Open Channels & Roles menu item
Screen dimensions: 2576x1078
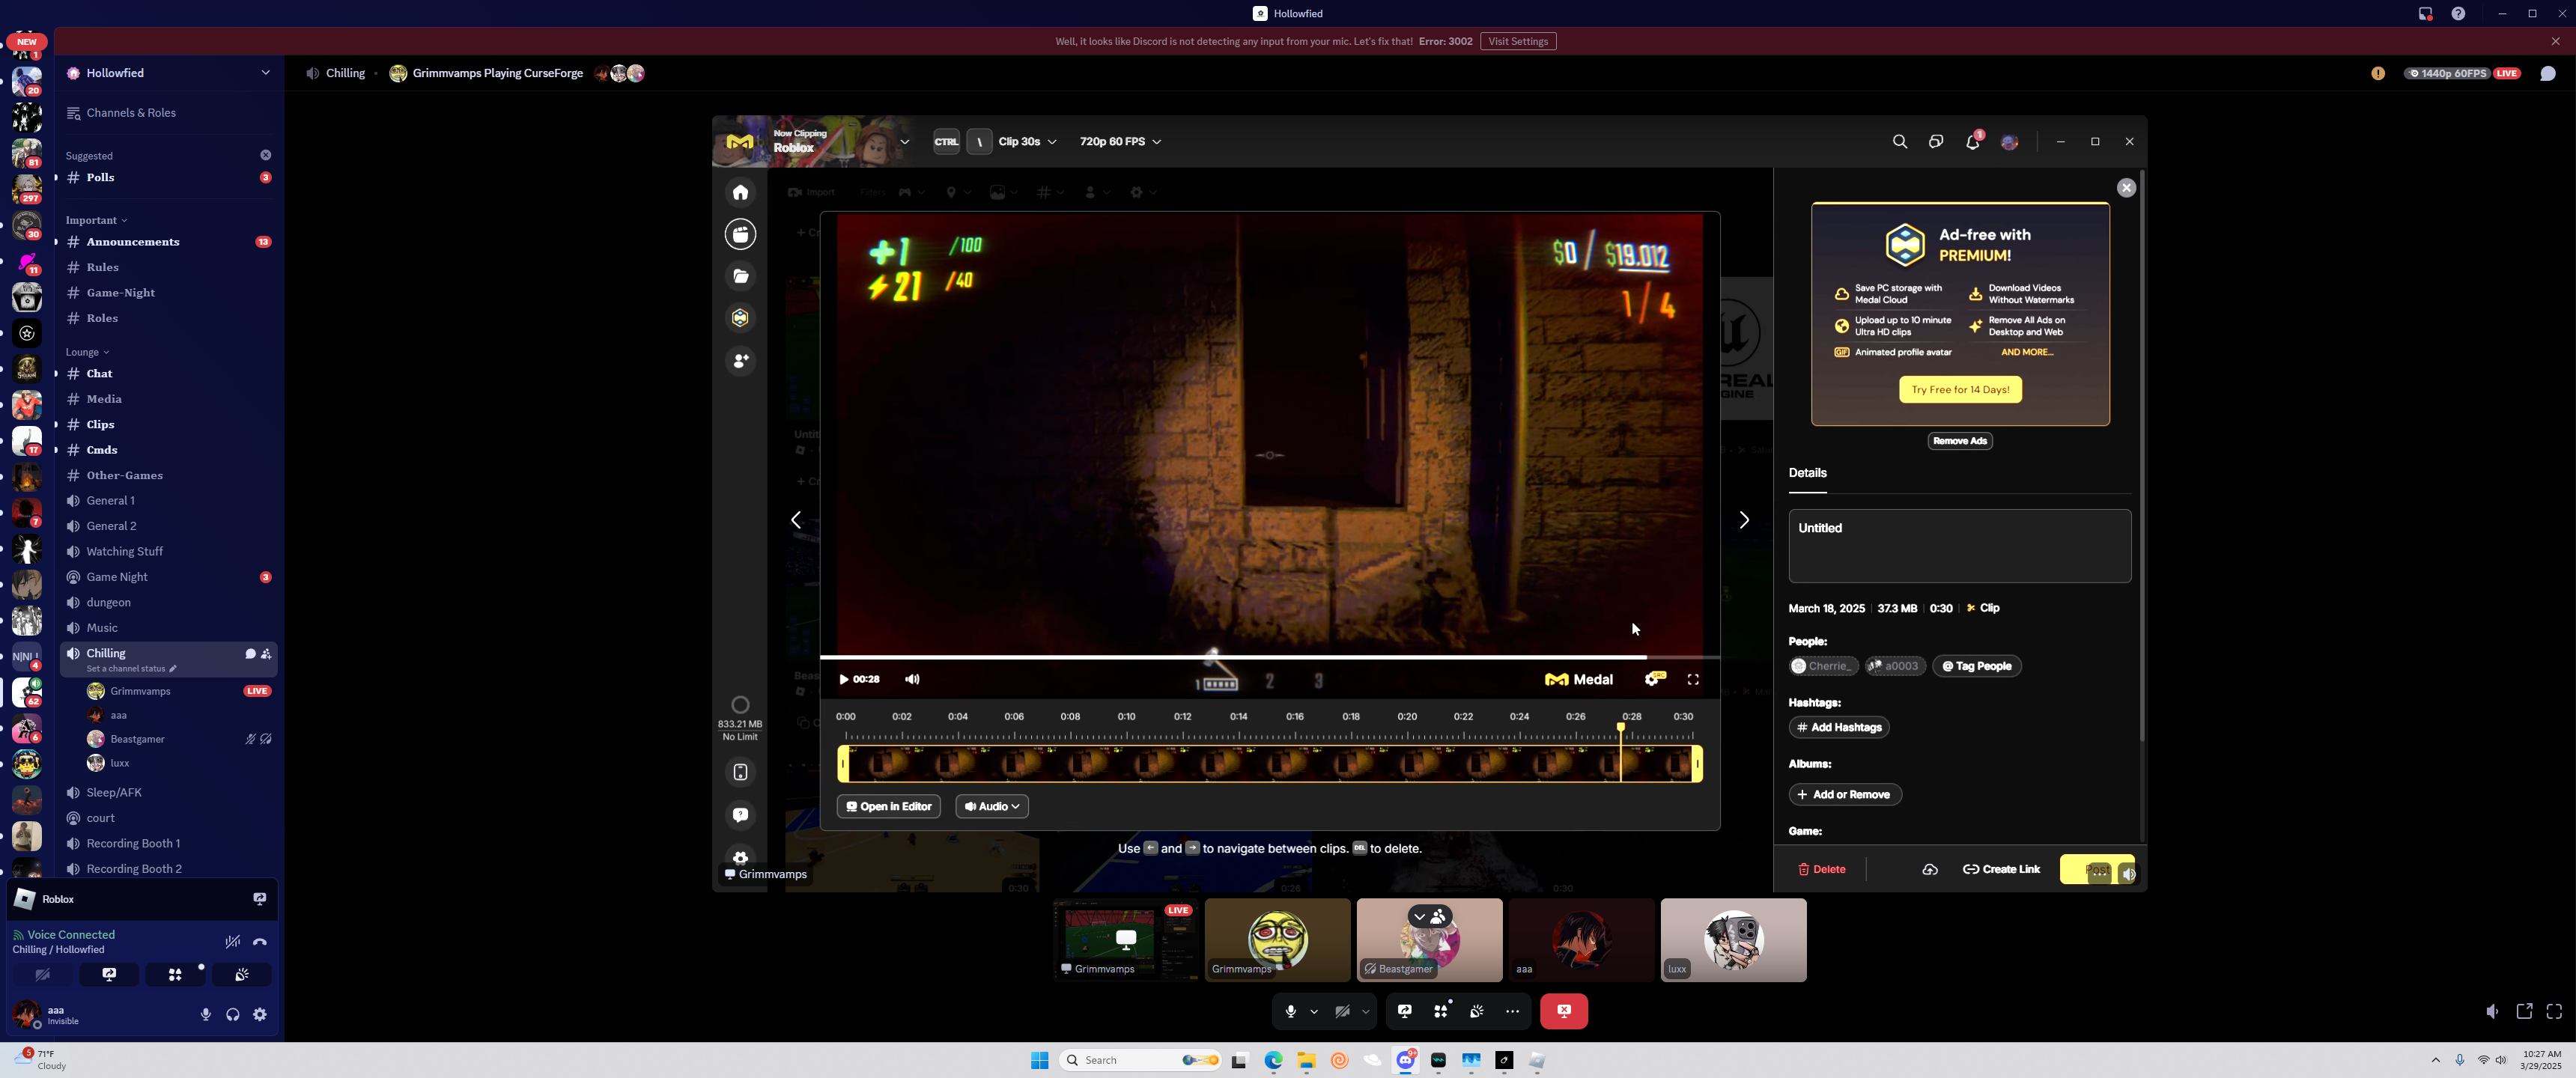(x=131, y=113)
